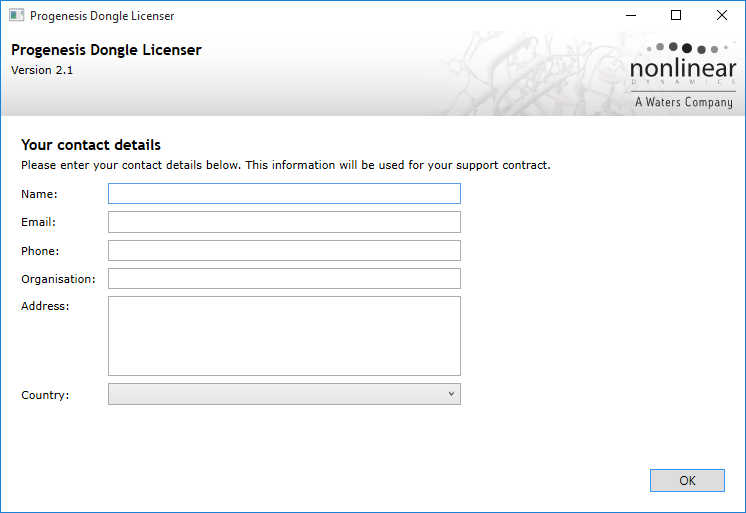Click the 'Progenesis Dongle Licenser' banner title

106,50
